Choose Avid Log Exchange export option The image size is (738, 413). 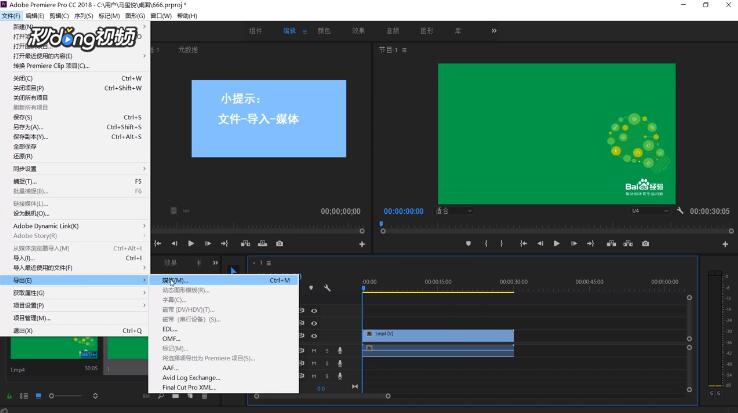(224, 378)
